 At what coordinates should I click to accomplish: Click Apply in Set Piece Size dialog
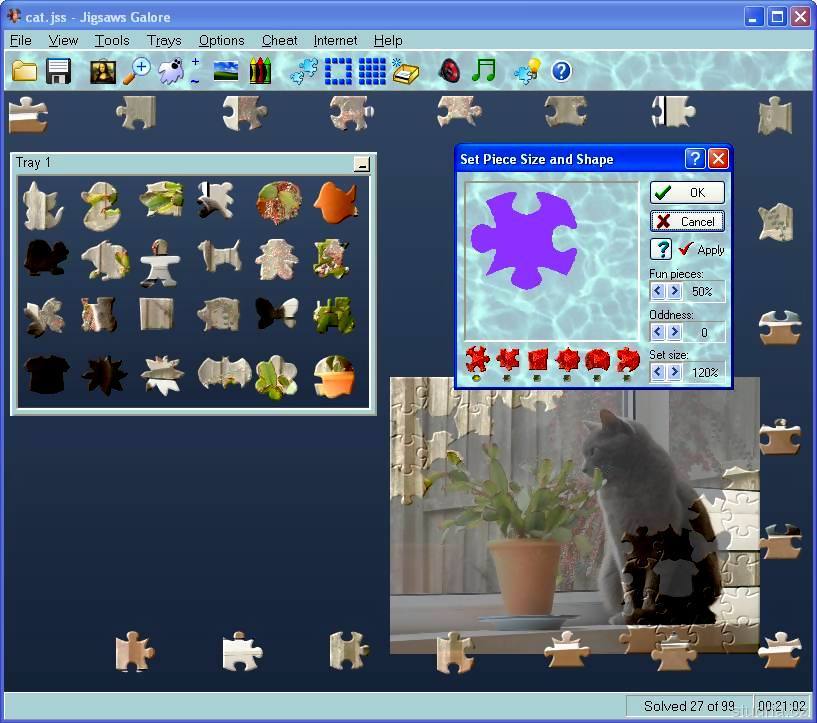pyautogui.click(x=701, y=249)
